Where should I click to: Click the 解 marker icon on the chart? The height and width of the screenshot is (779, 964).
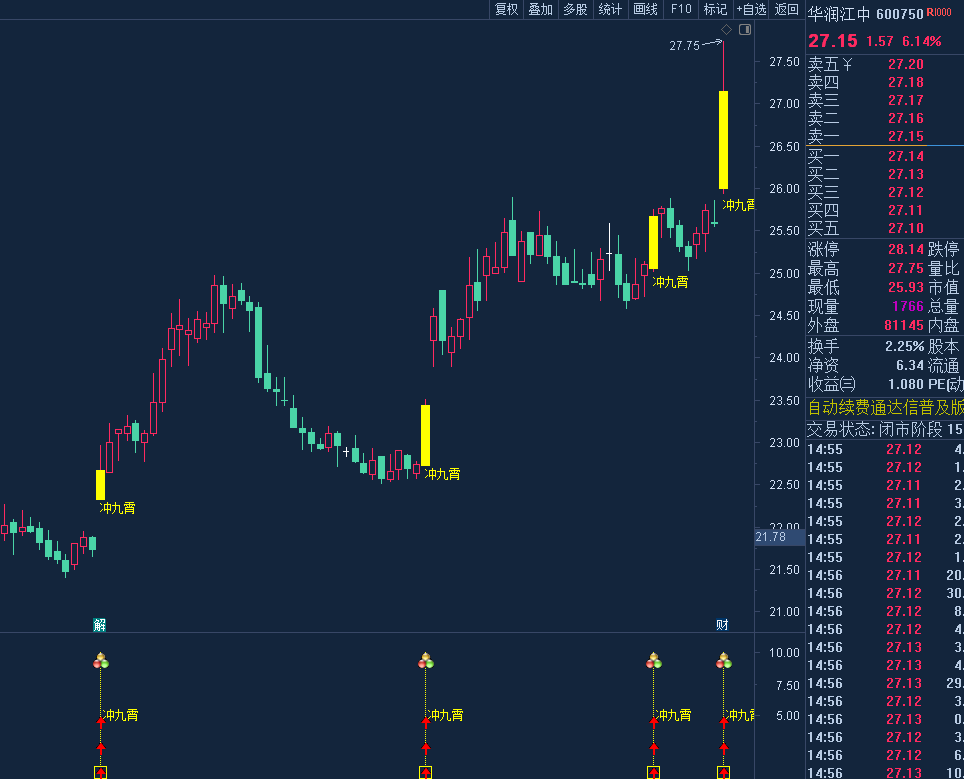tap(99, 625)
